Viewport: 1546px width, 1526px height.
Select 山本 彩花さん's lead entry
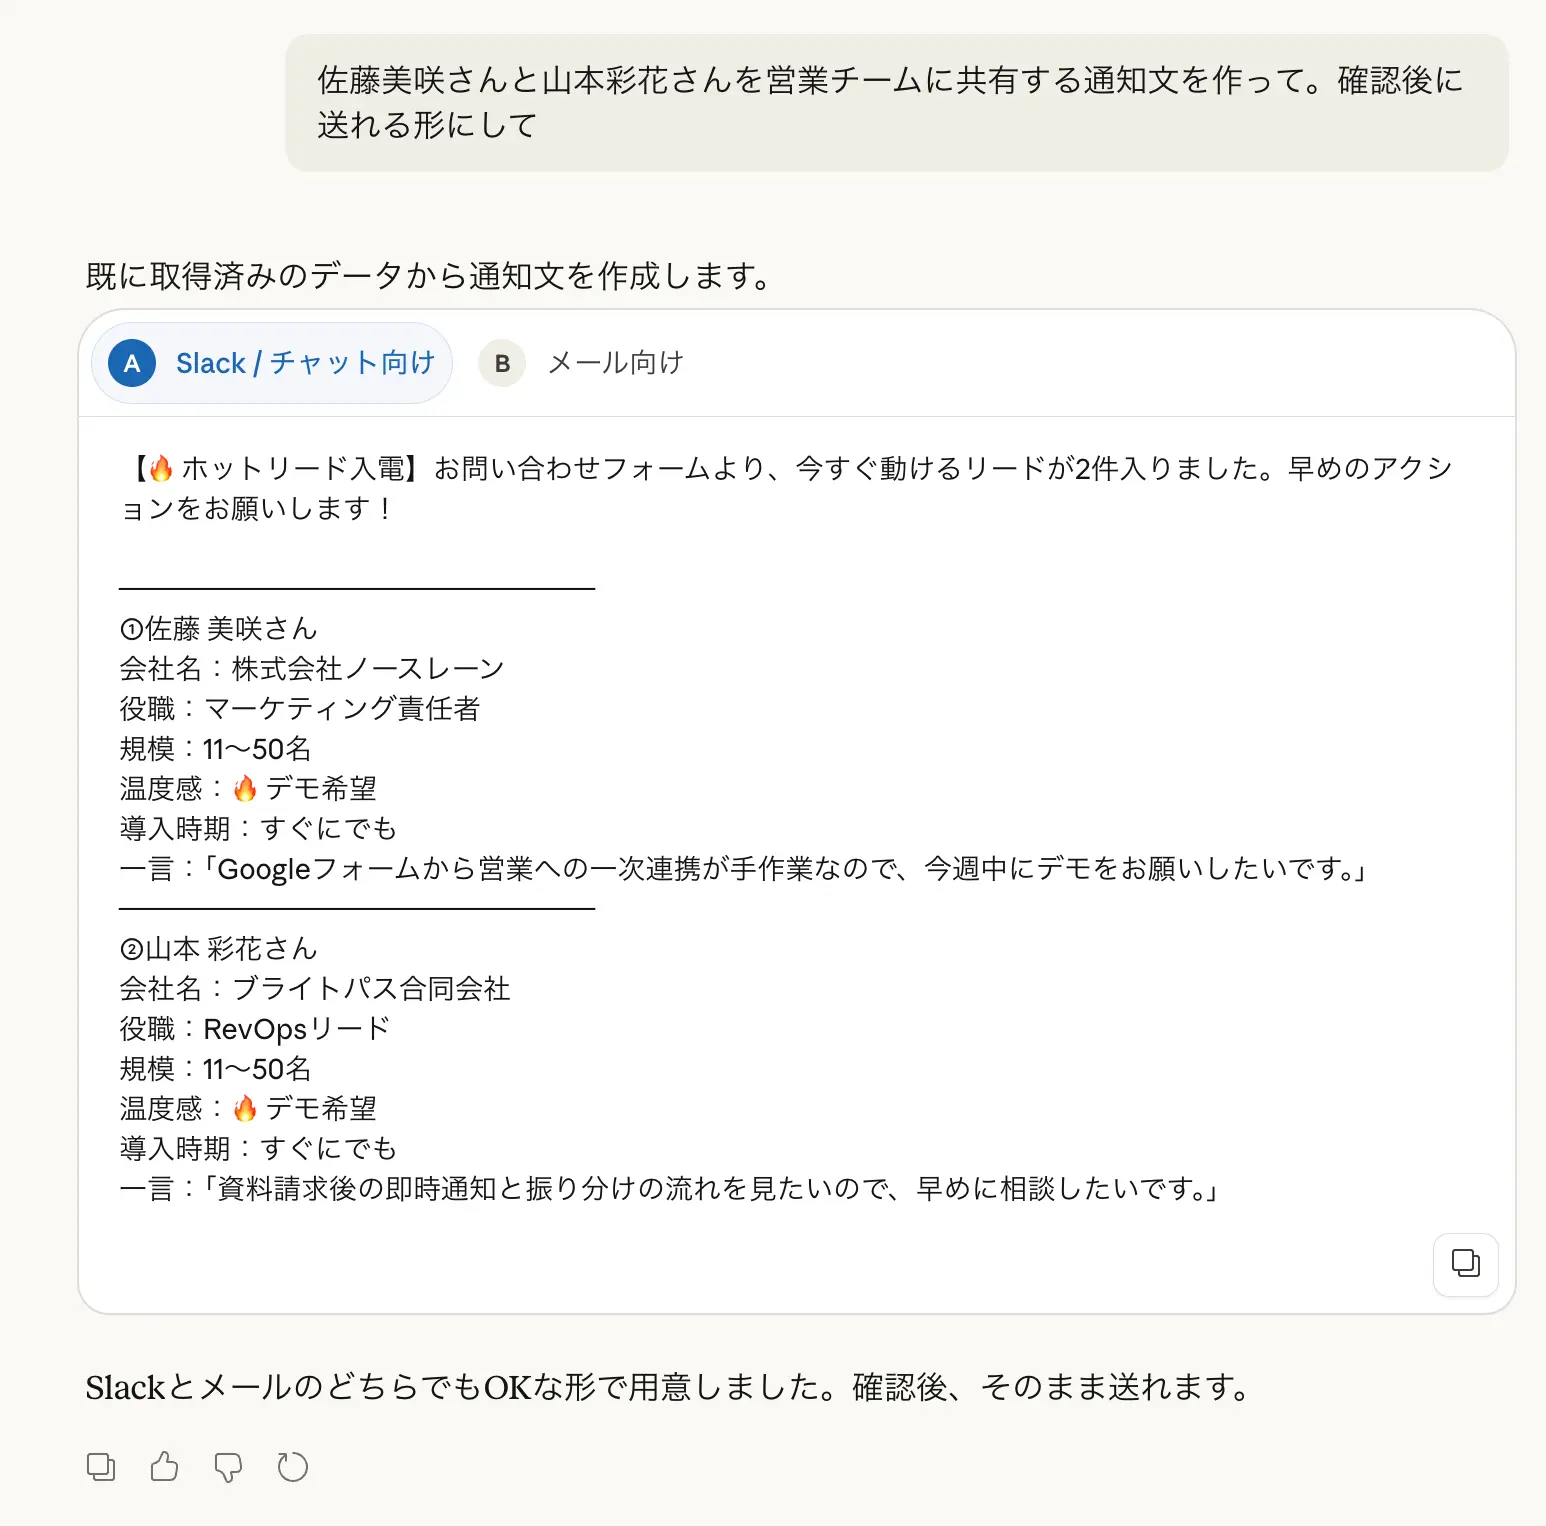pos(218,948)
